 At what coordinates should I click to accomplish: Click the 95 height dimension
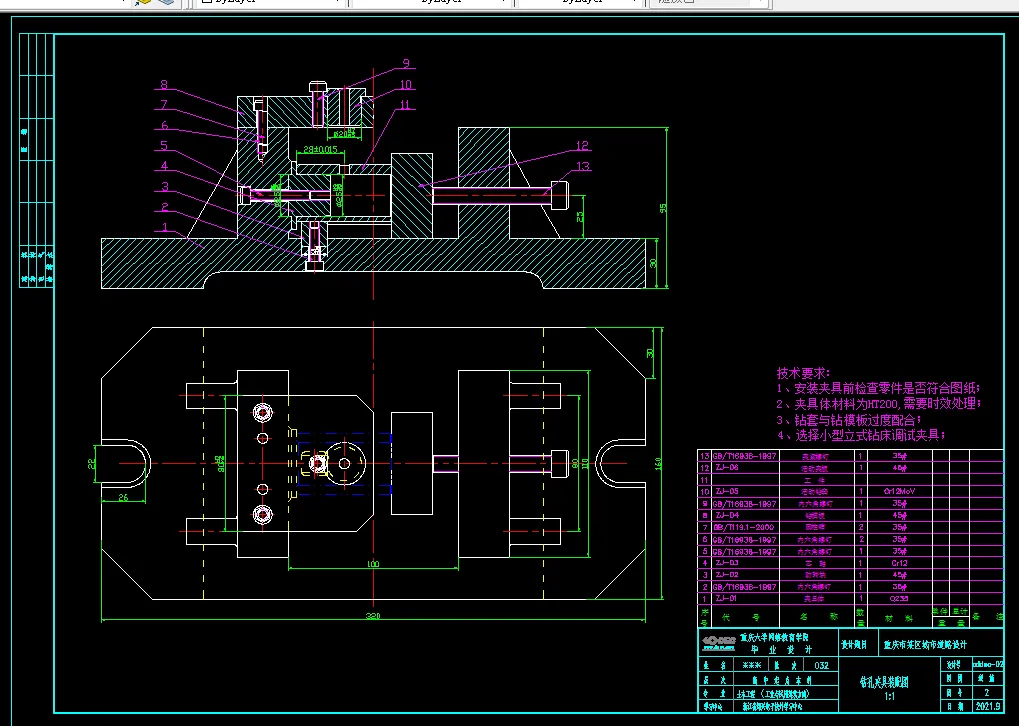[663, 208]
